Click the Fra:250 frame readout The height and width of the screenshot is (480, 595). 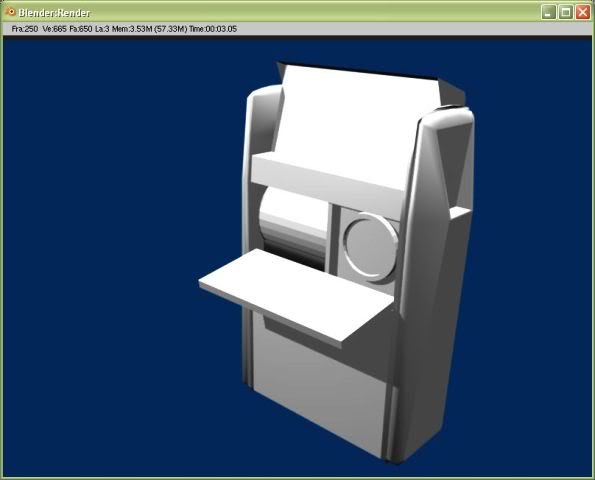(25, 29)
